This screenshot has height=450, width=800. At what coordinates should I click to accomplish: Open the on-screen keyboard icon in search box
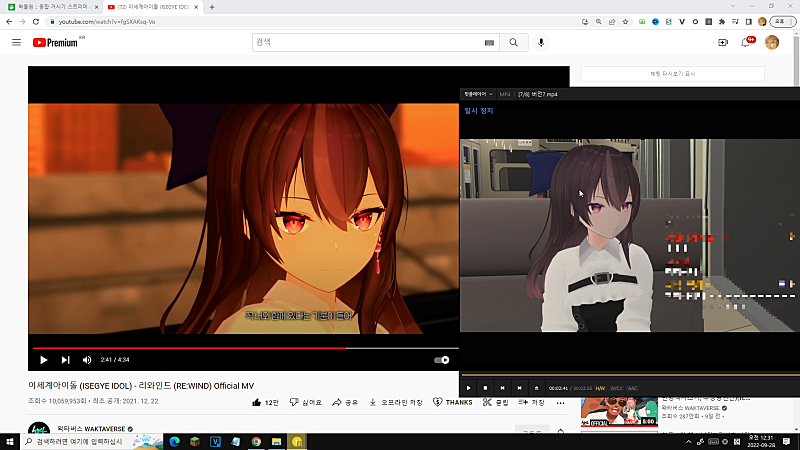(x=489, y=43)
